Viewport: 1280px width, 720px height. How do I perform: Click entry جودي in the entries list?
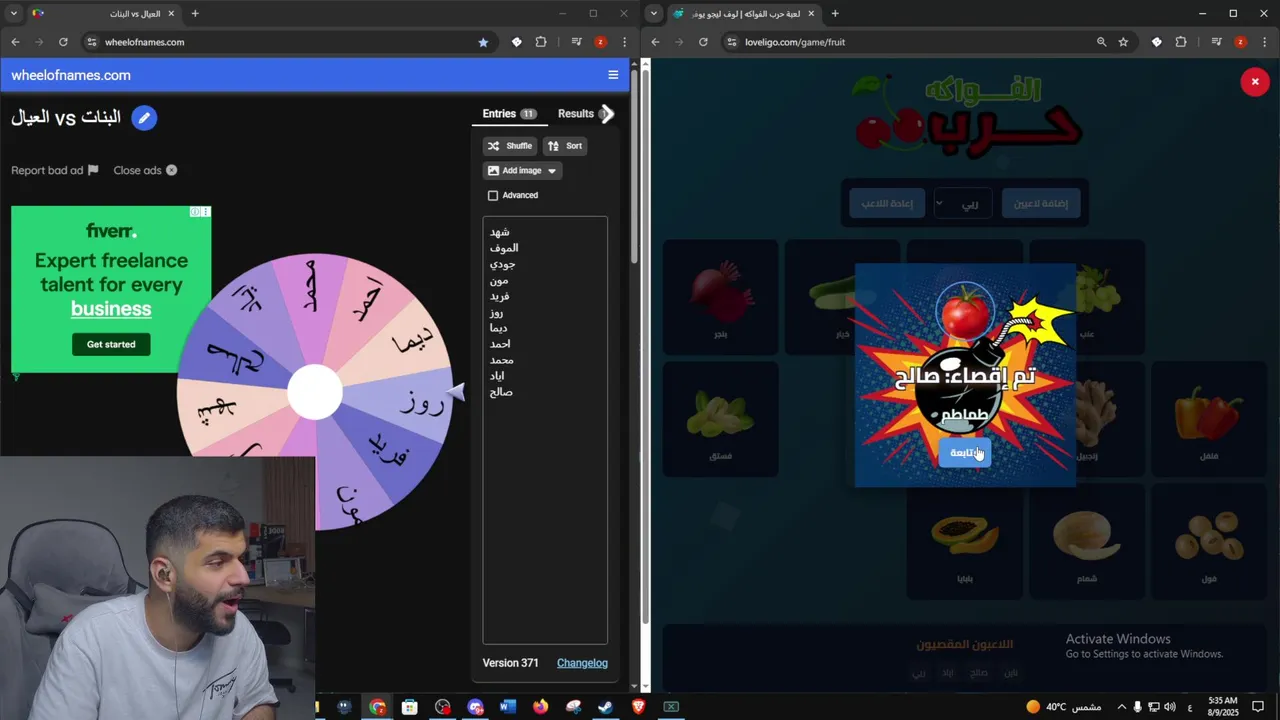[x=502, y=264]
